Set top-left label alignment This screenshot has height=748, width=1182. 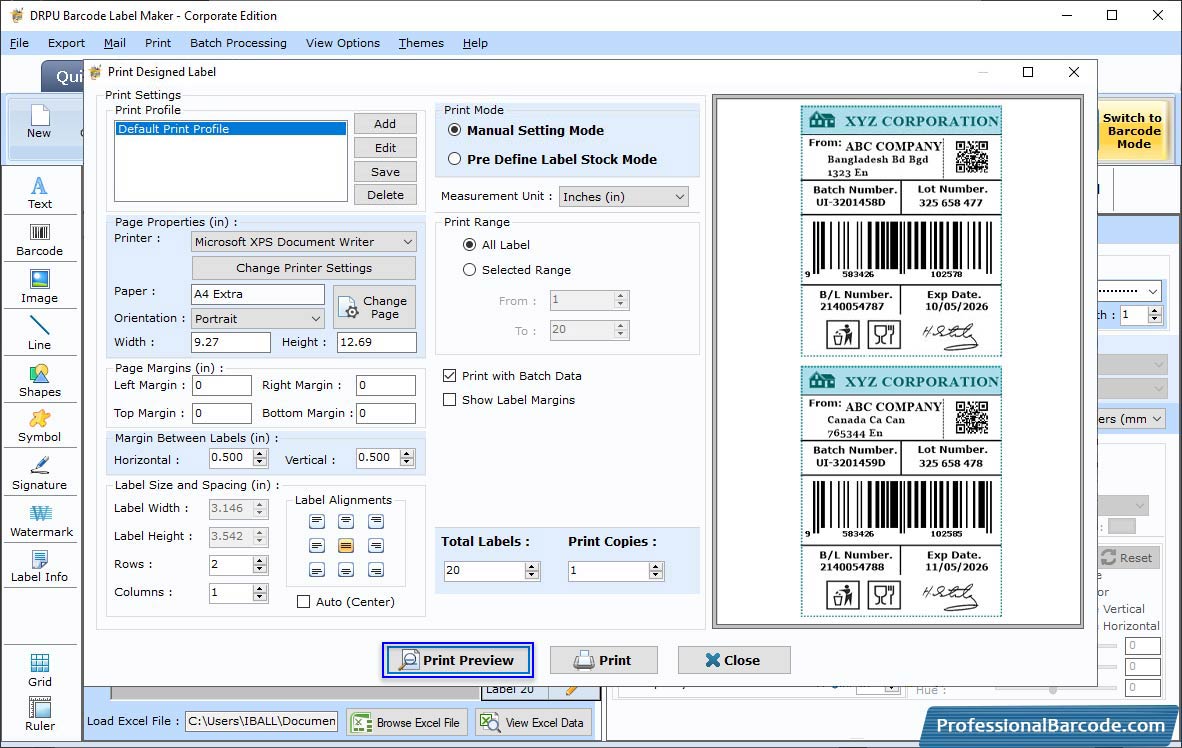click(x=317, y=521)
